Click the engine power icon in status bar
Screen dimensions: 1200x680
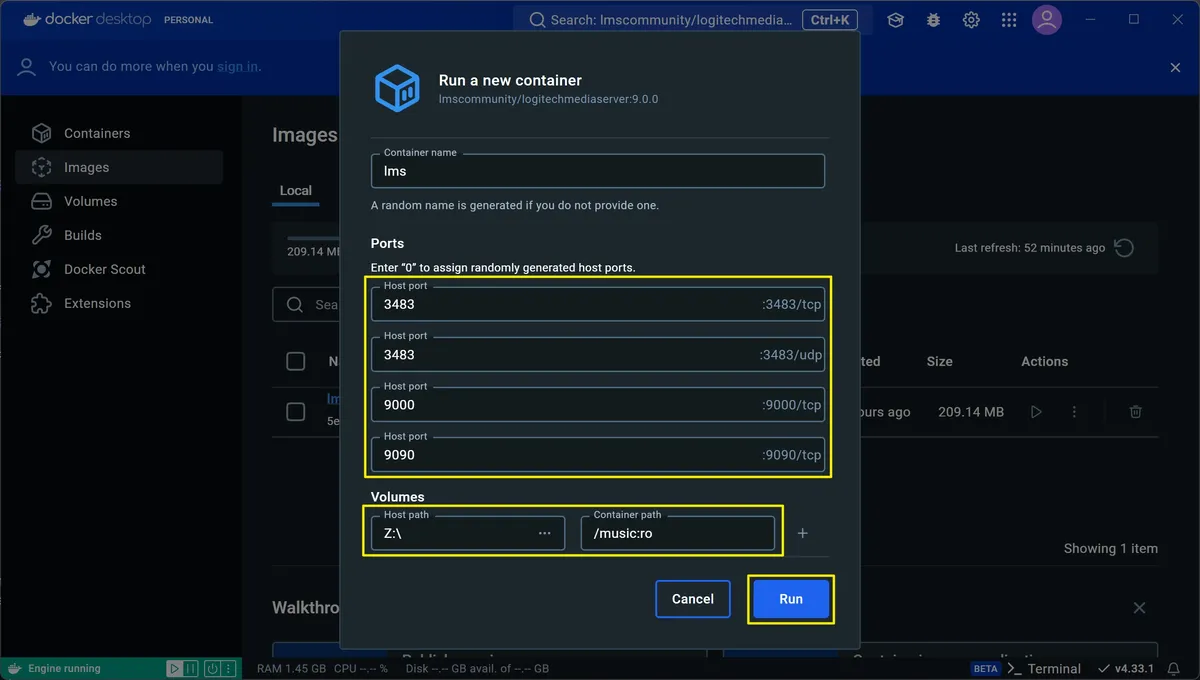coord(213,668)
